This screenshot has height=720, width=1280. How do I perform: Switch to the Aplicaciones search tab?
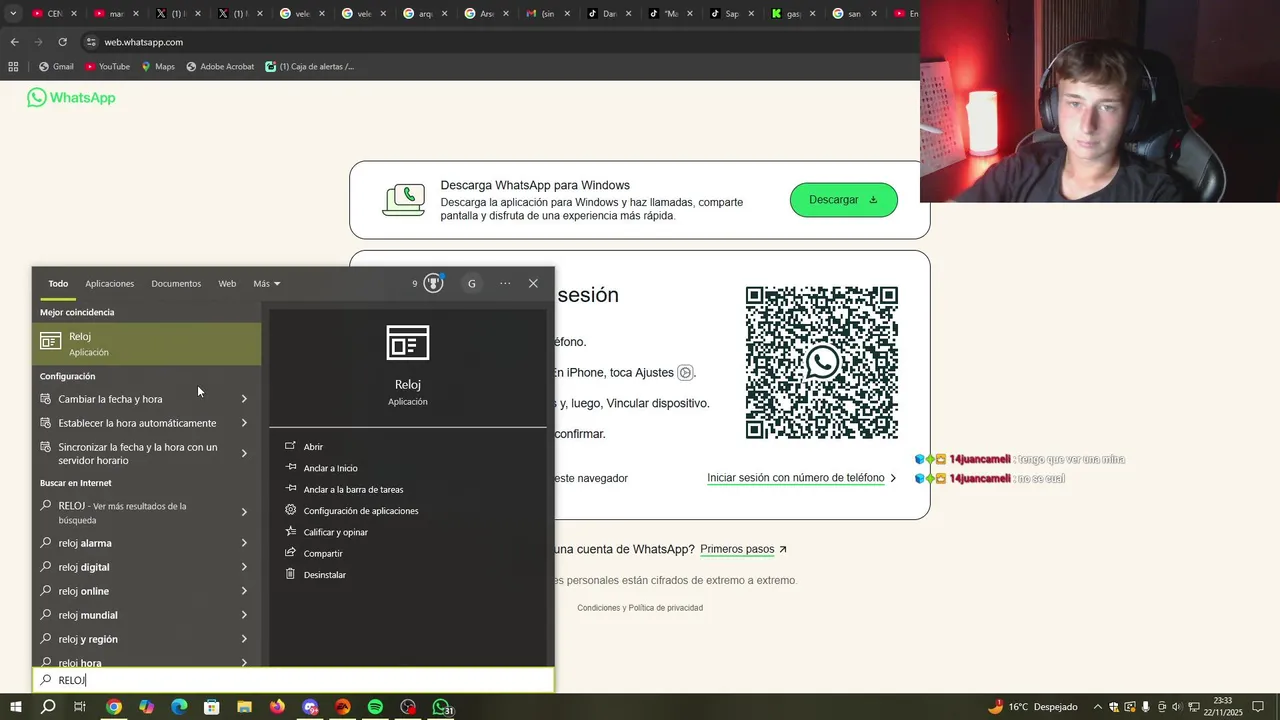point(109,284)
